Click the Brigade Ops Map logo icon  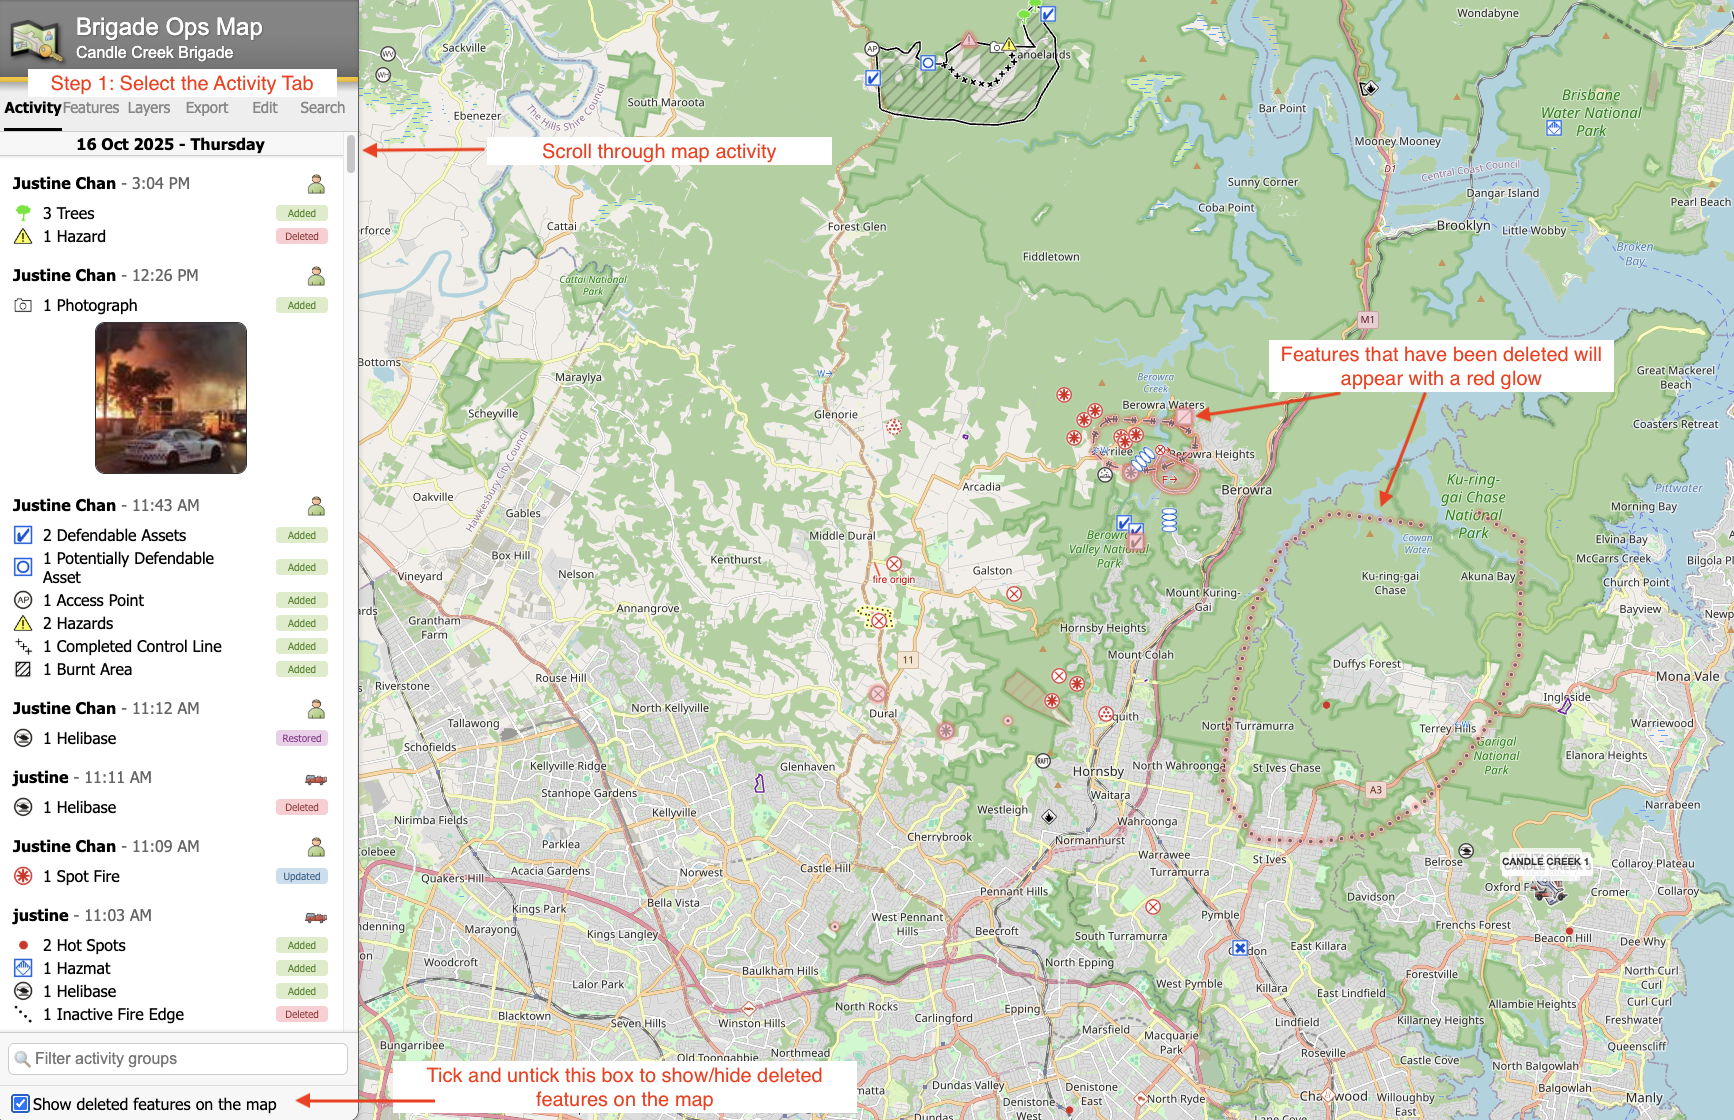click(x=36, y=38)
